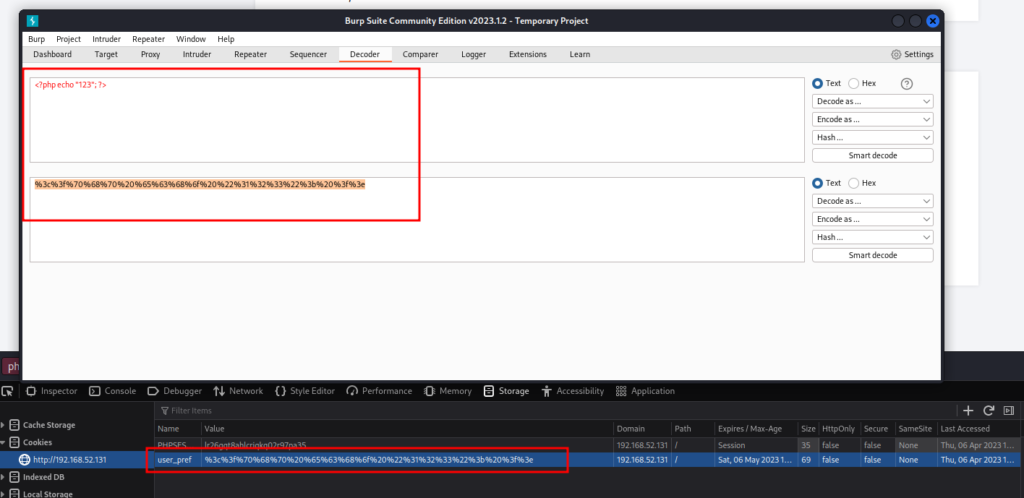
Task: Collapse the Cookies tree node
Action: [3, 442]
